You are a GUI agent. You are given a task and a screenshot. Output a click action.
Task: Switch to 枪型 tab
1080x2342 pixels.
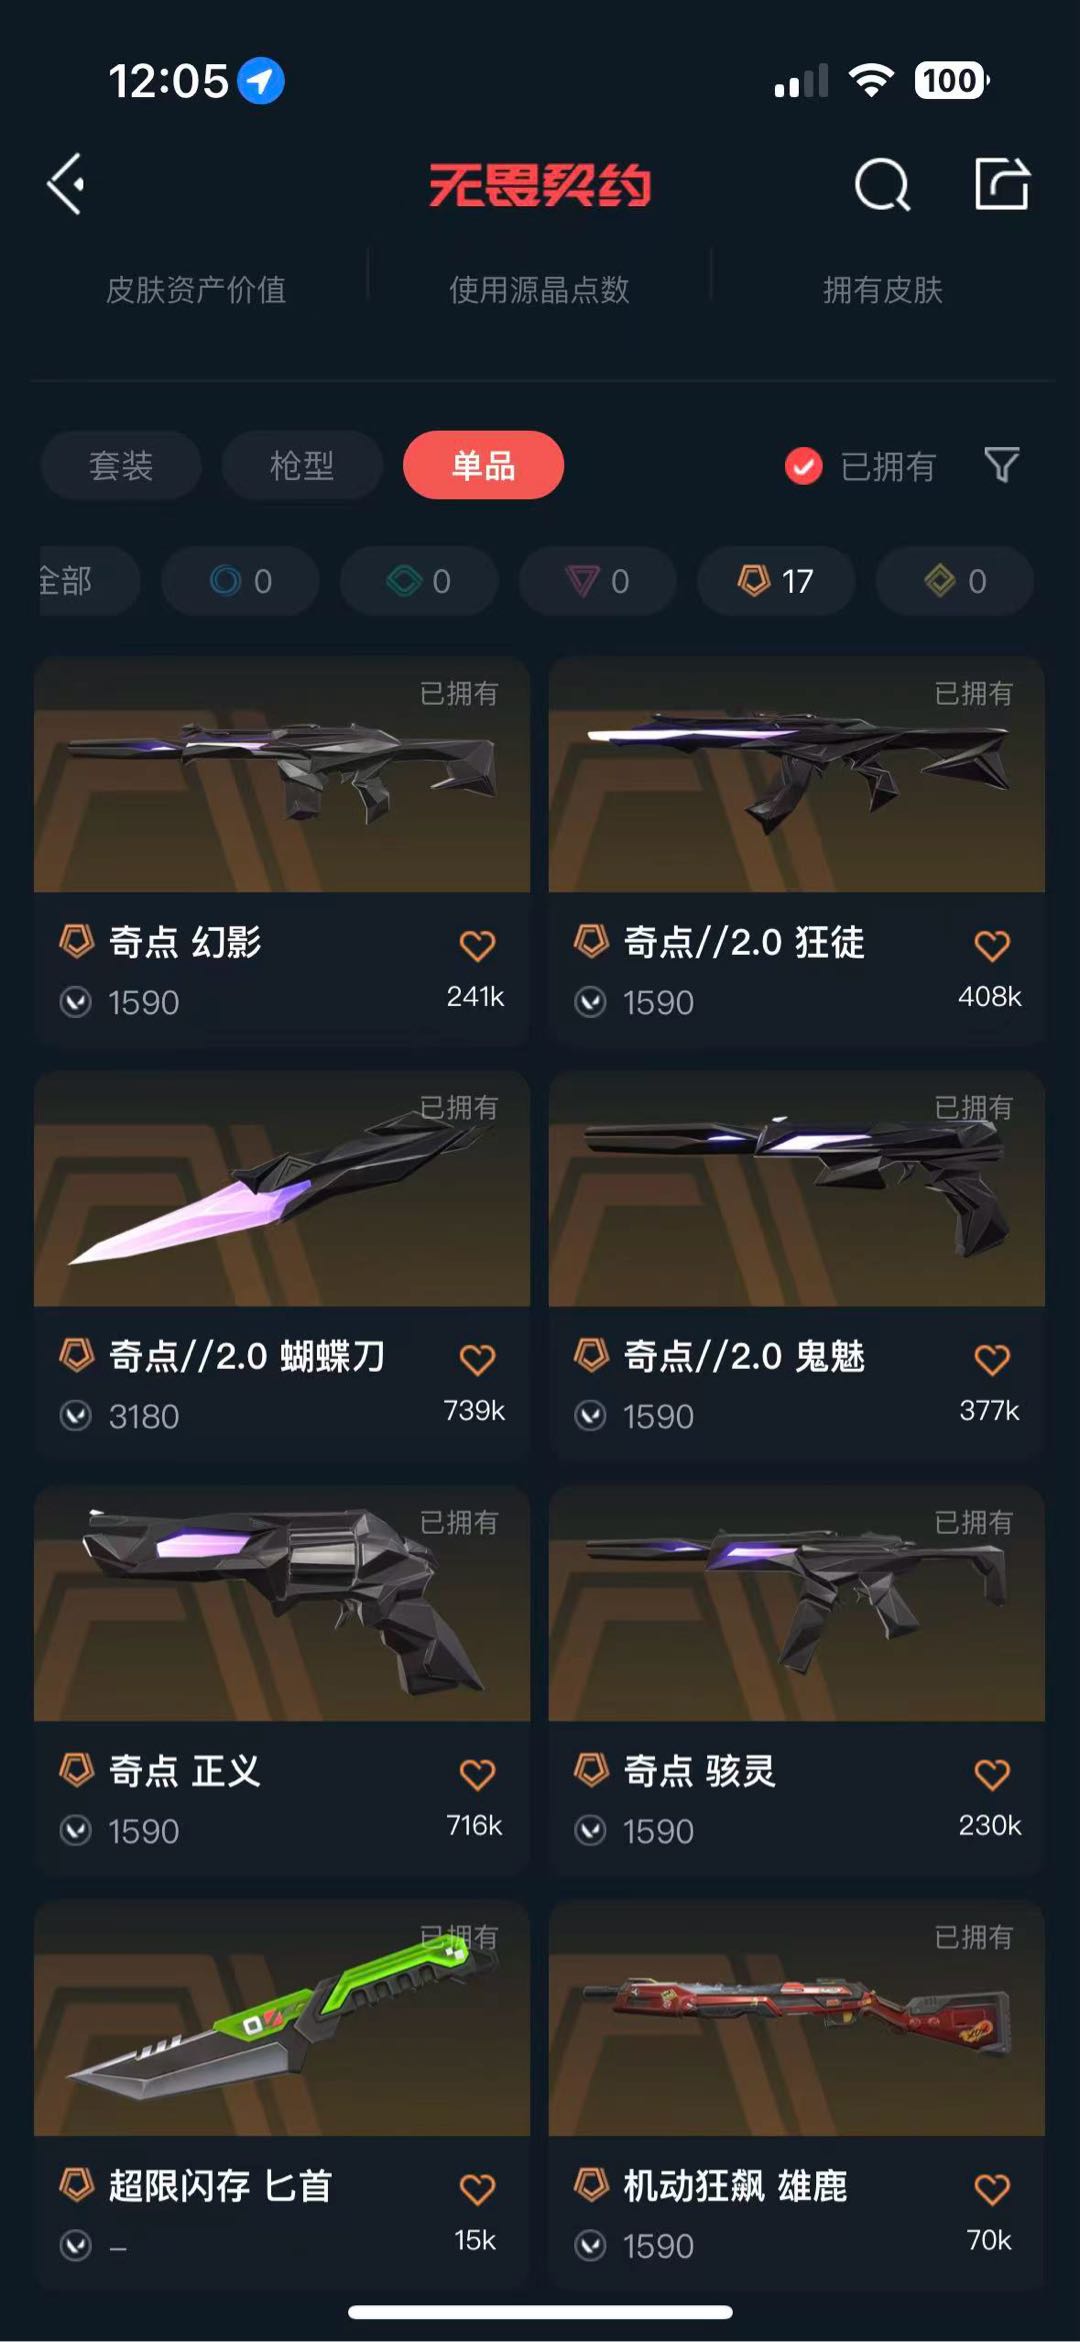point(302,465)
